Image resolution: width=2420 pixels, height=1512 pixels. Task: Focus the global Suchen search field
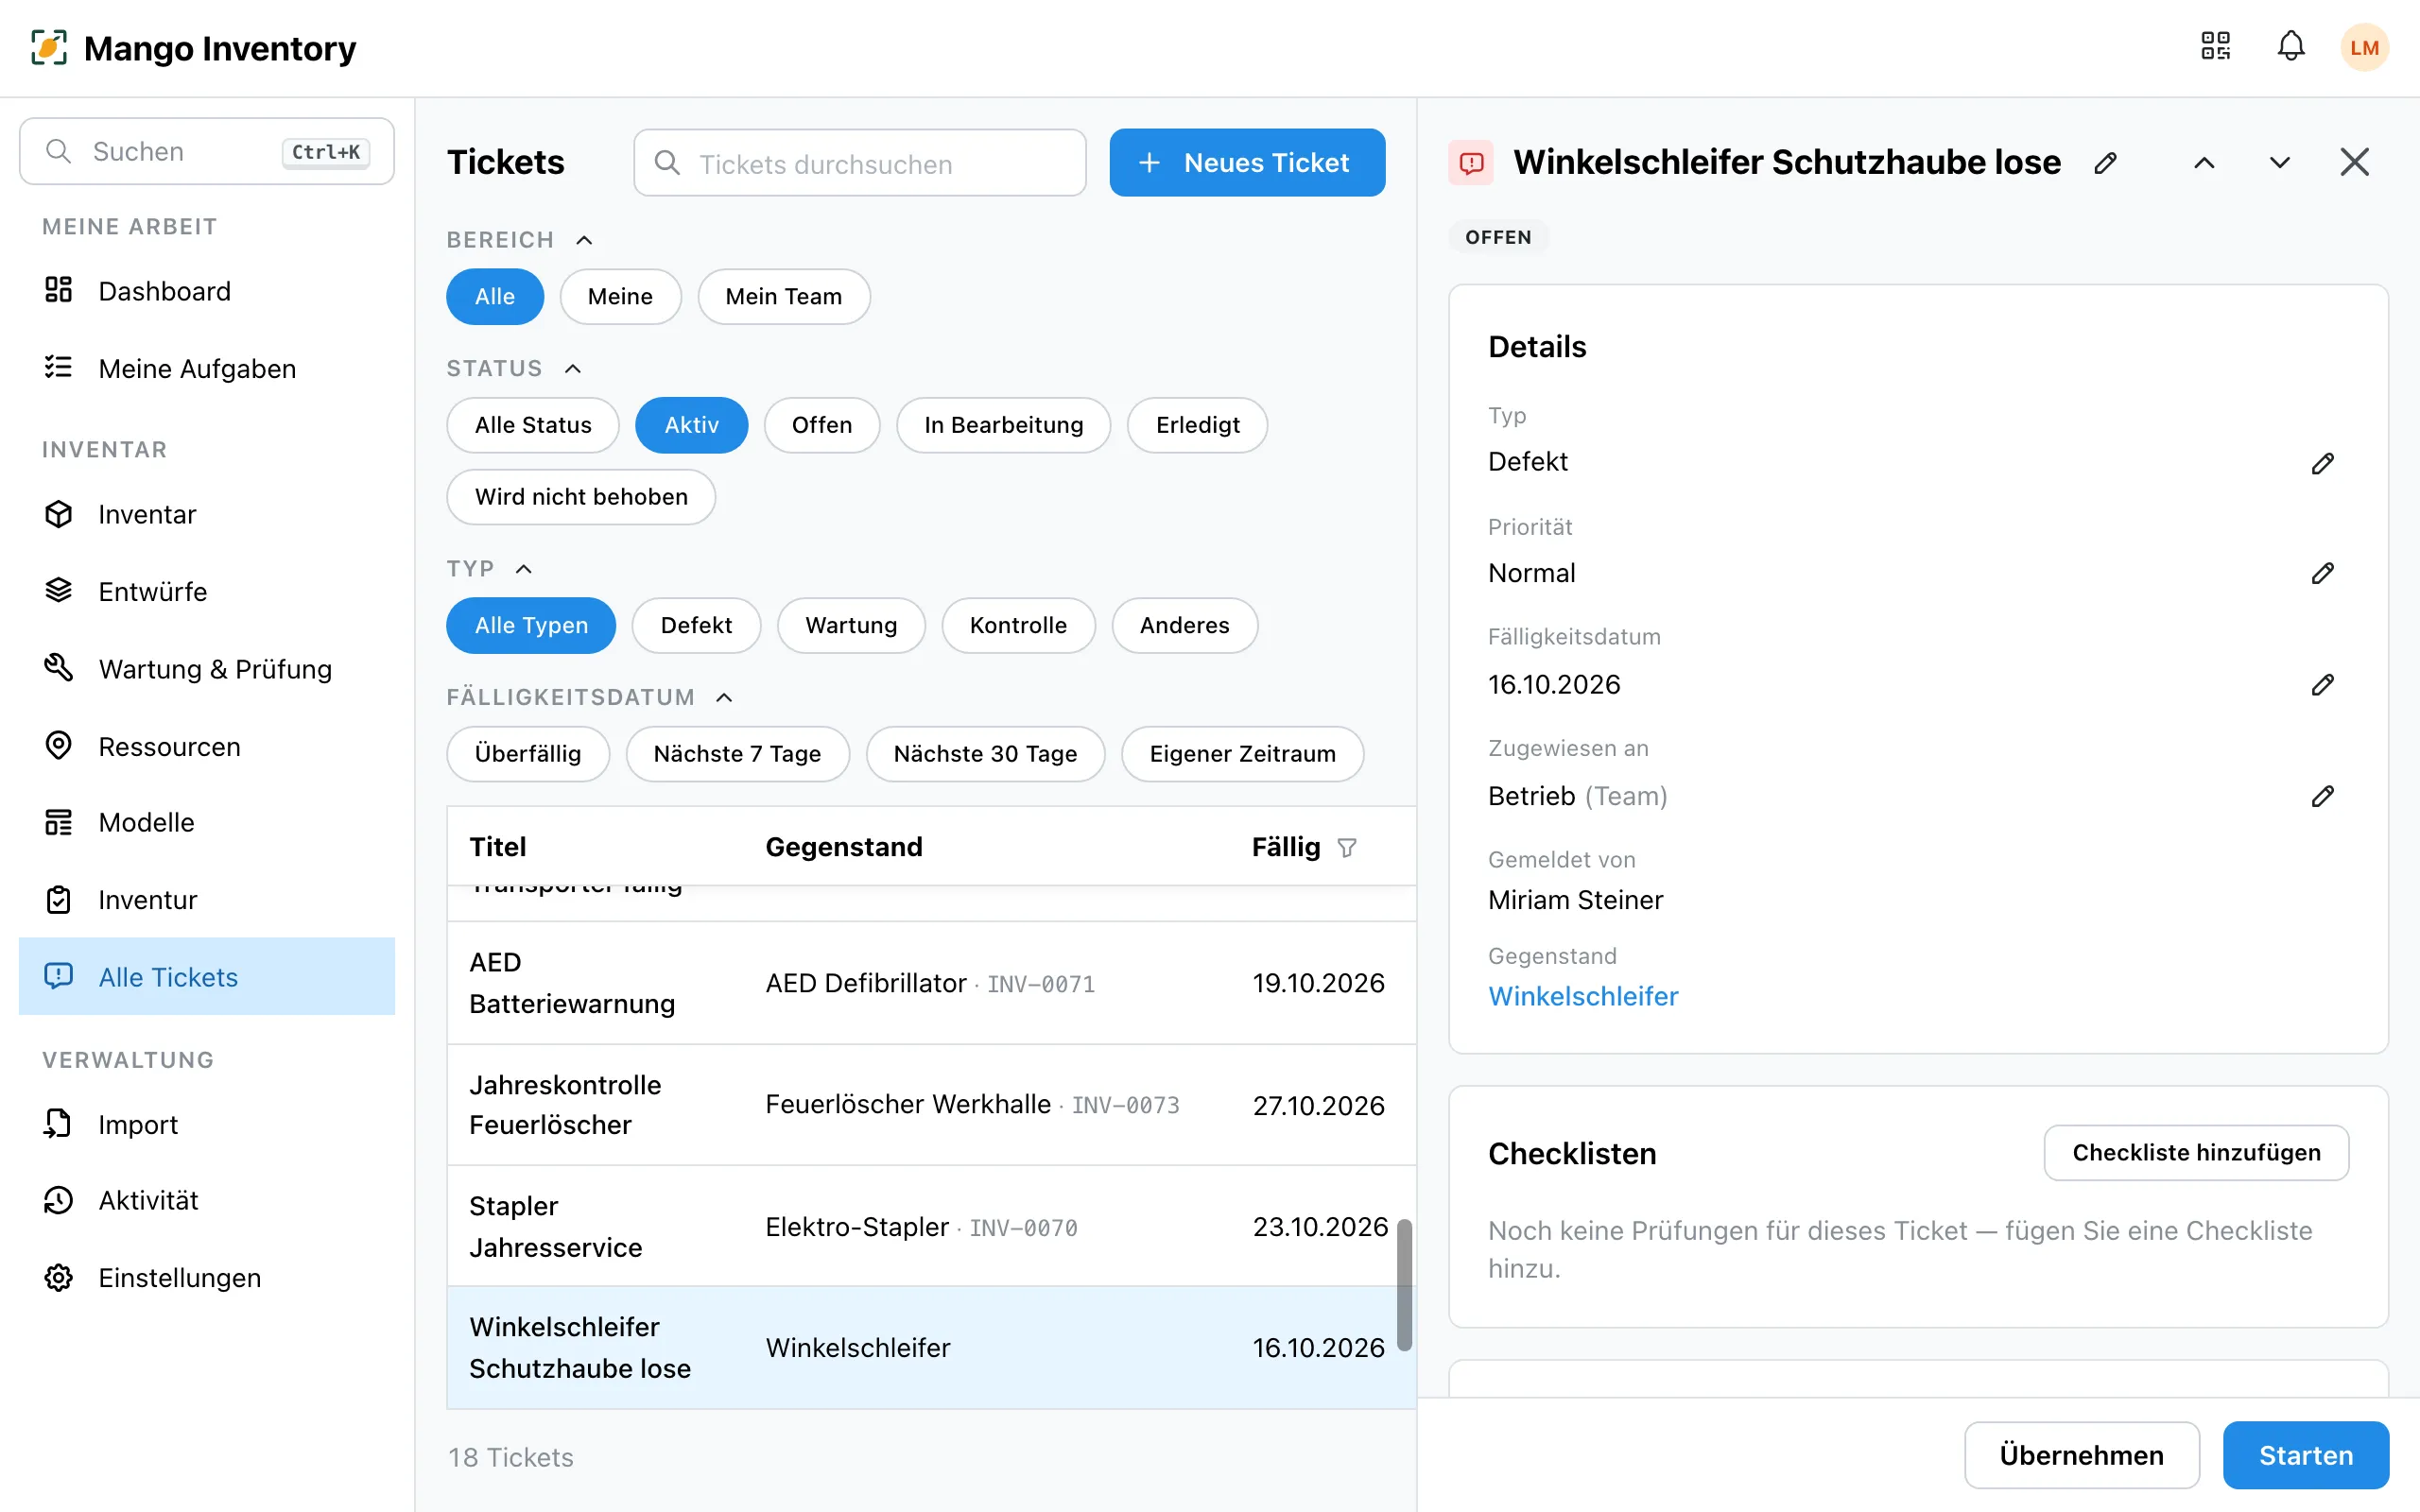pyautogui.click(x=207, y=151)
